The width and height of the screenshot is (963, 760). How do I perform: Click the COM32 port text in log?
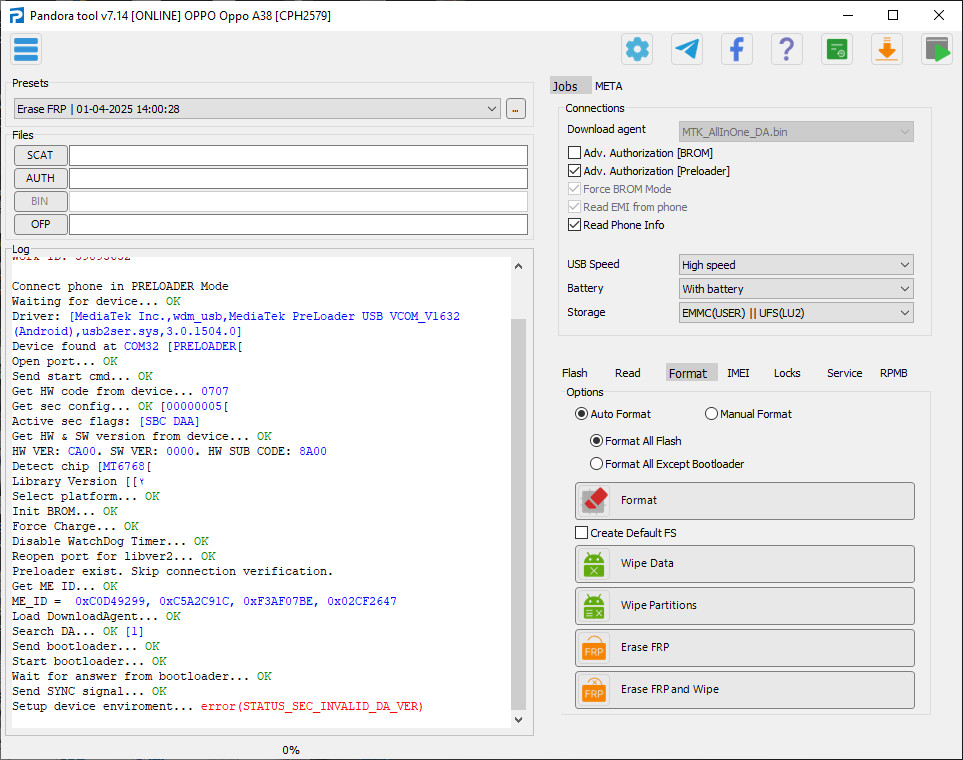pos(141,346)
